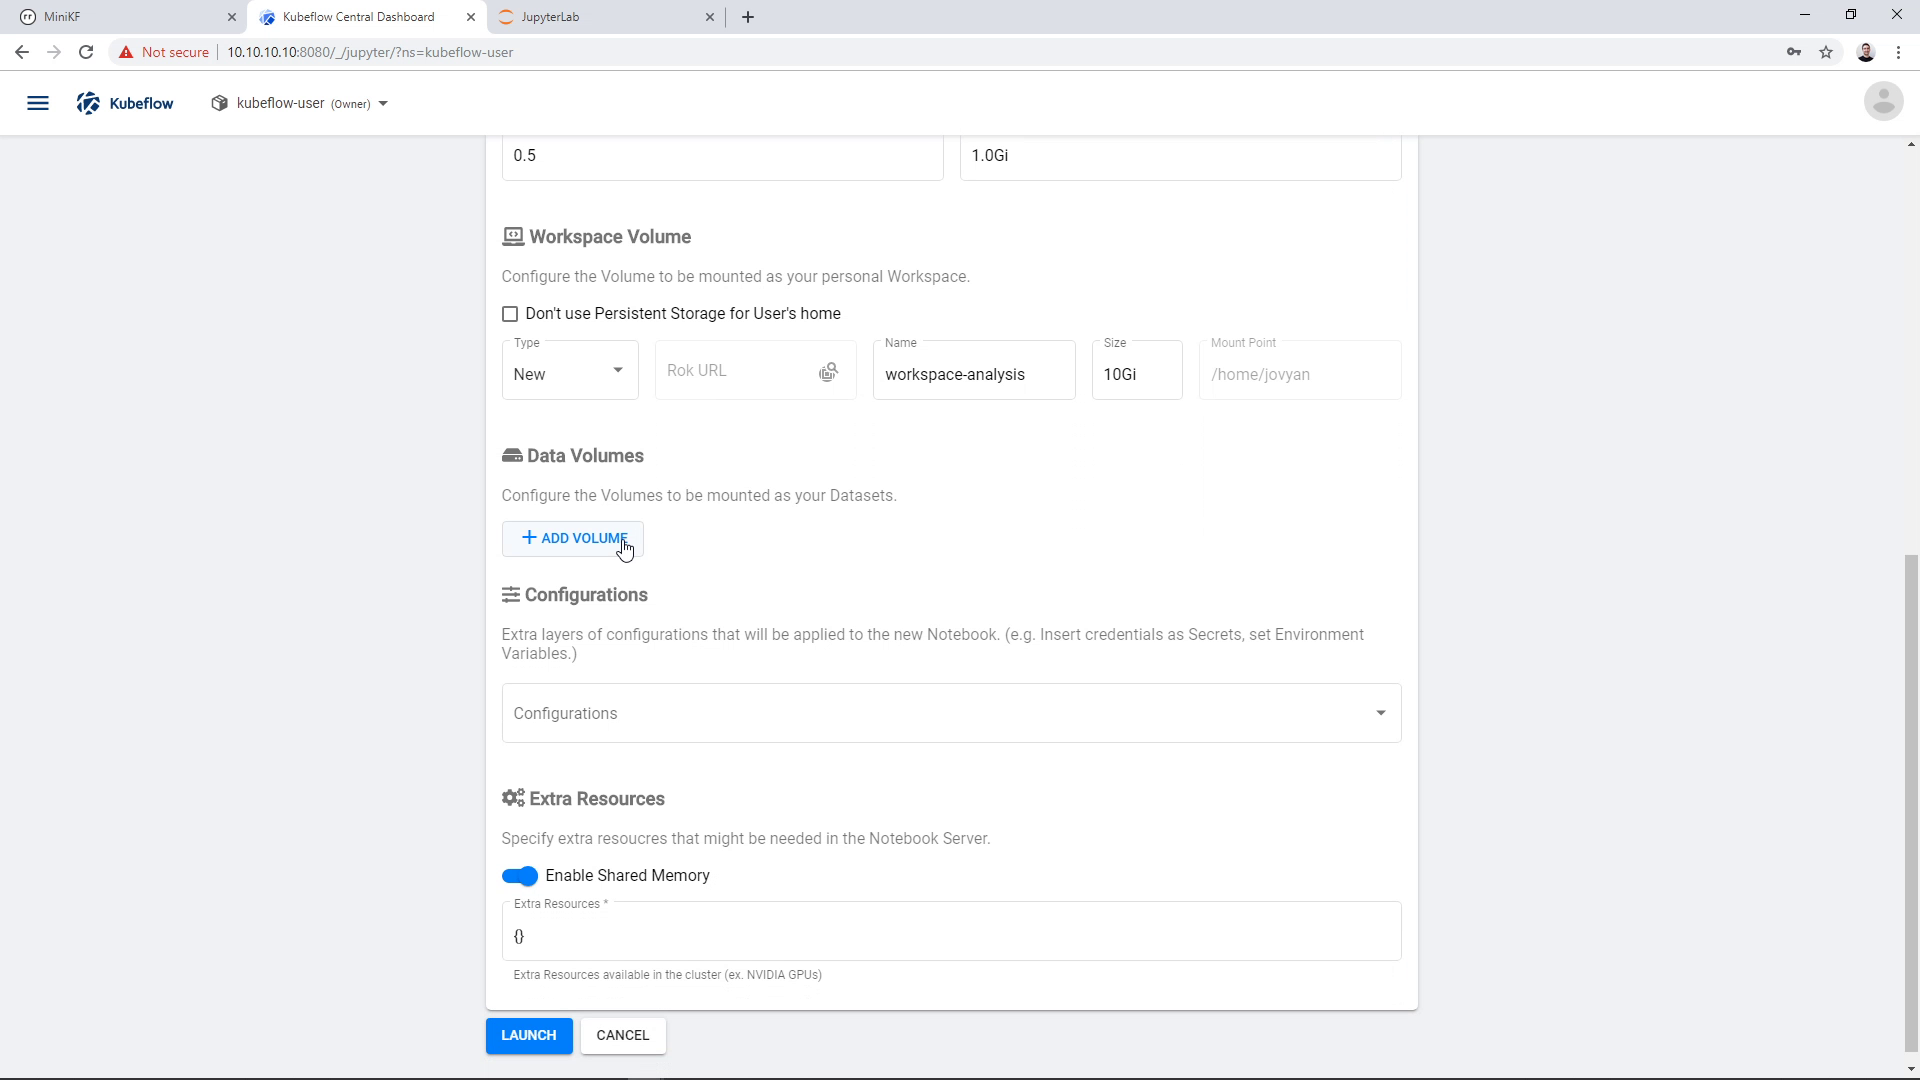The height and width of the screenshot is (1080, 1920).
Task: Close the JupyterLab tab
Action: 710,17
